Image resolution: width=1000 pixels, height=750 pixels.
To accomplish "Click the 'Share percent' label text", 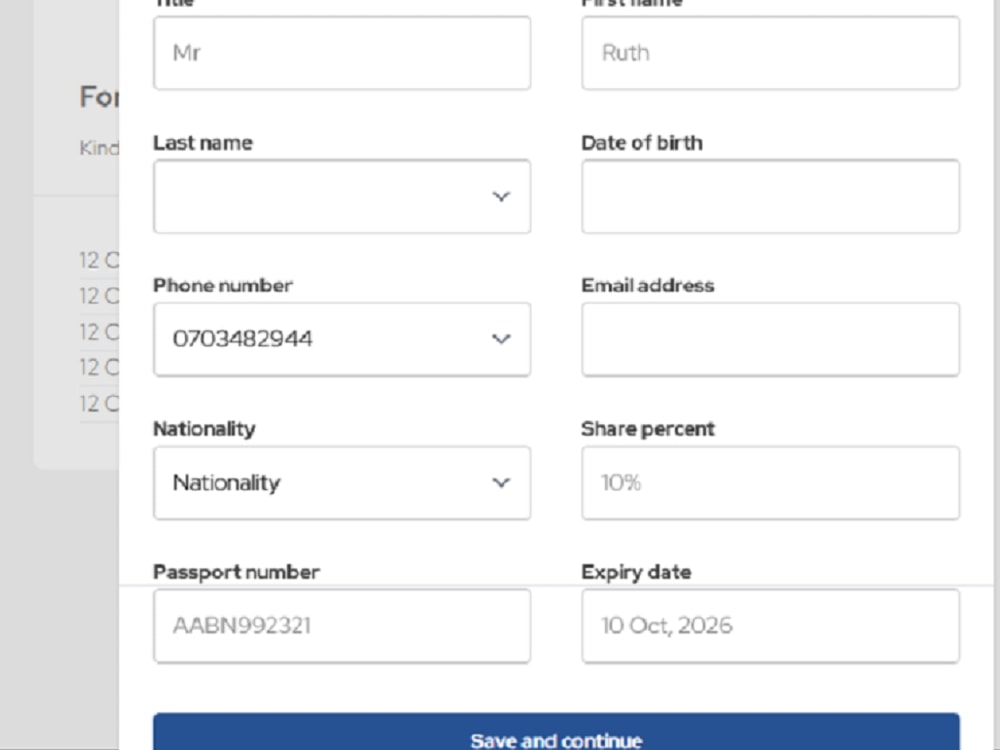I will (x=647, y=429).
